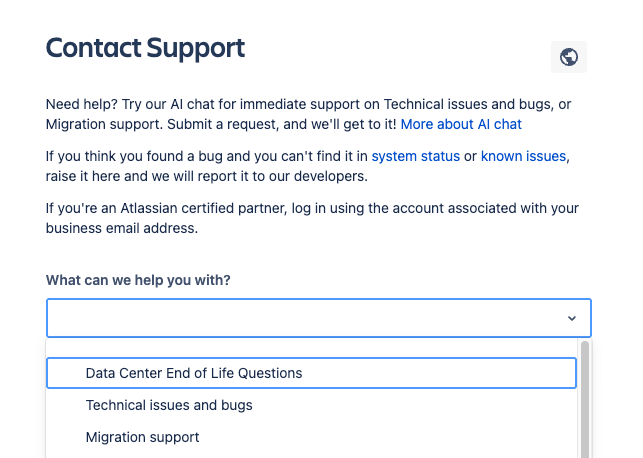Click the globe language selector icon
The height and width of the screenshot is (458, 643).
tap(568, 57)
